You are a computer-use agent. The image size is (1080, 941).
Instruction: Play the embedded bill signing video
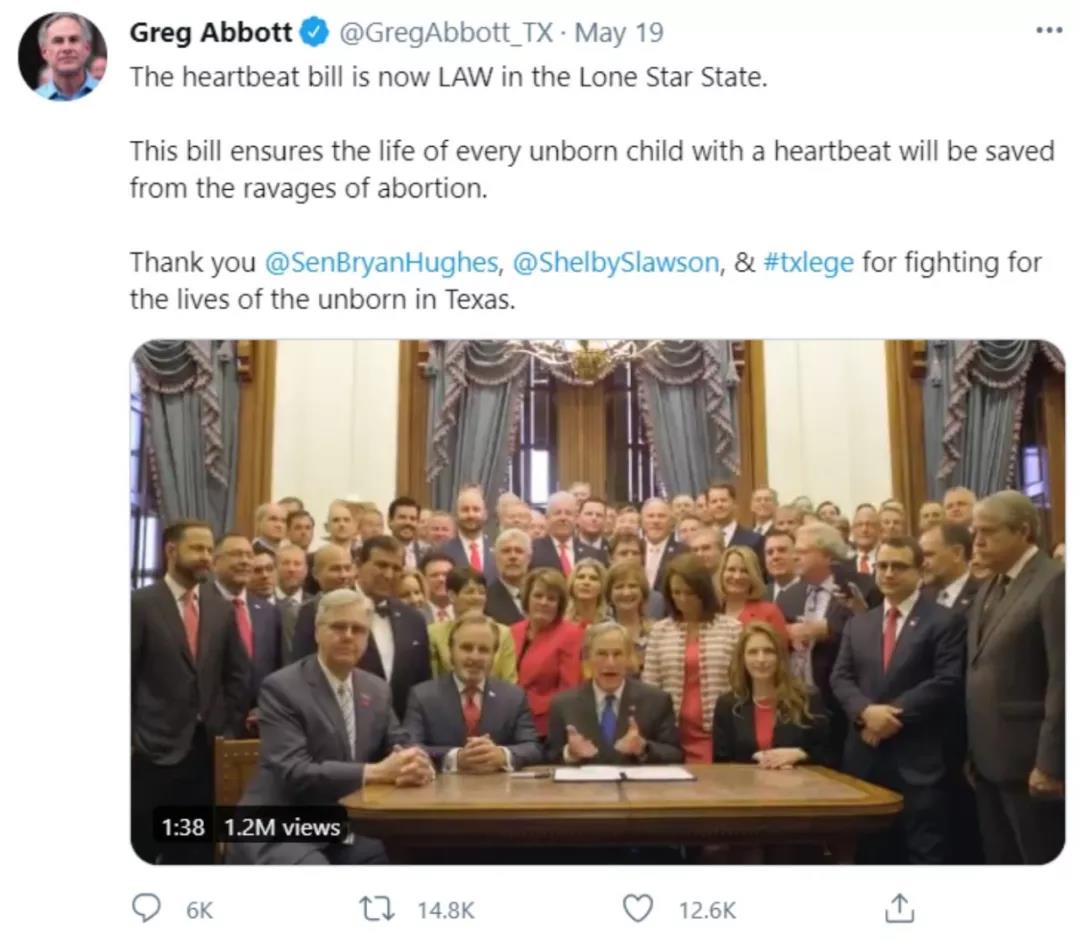click(598, 601)
